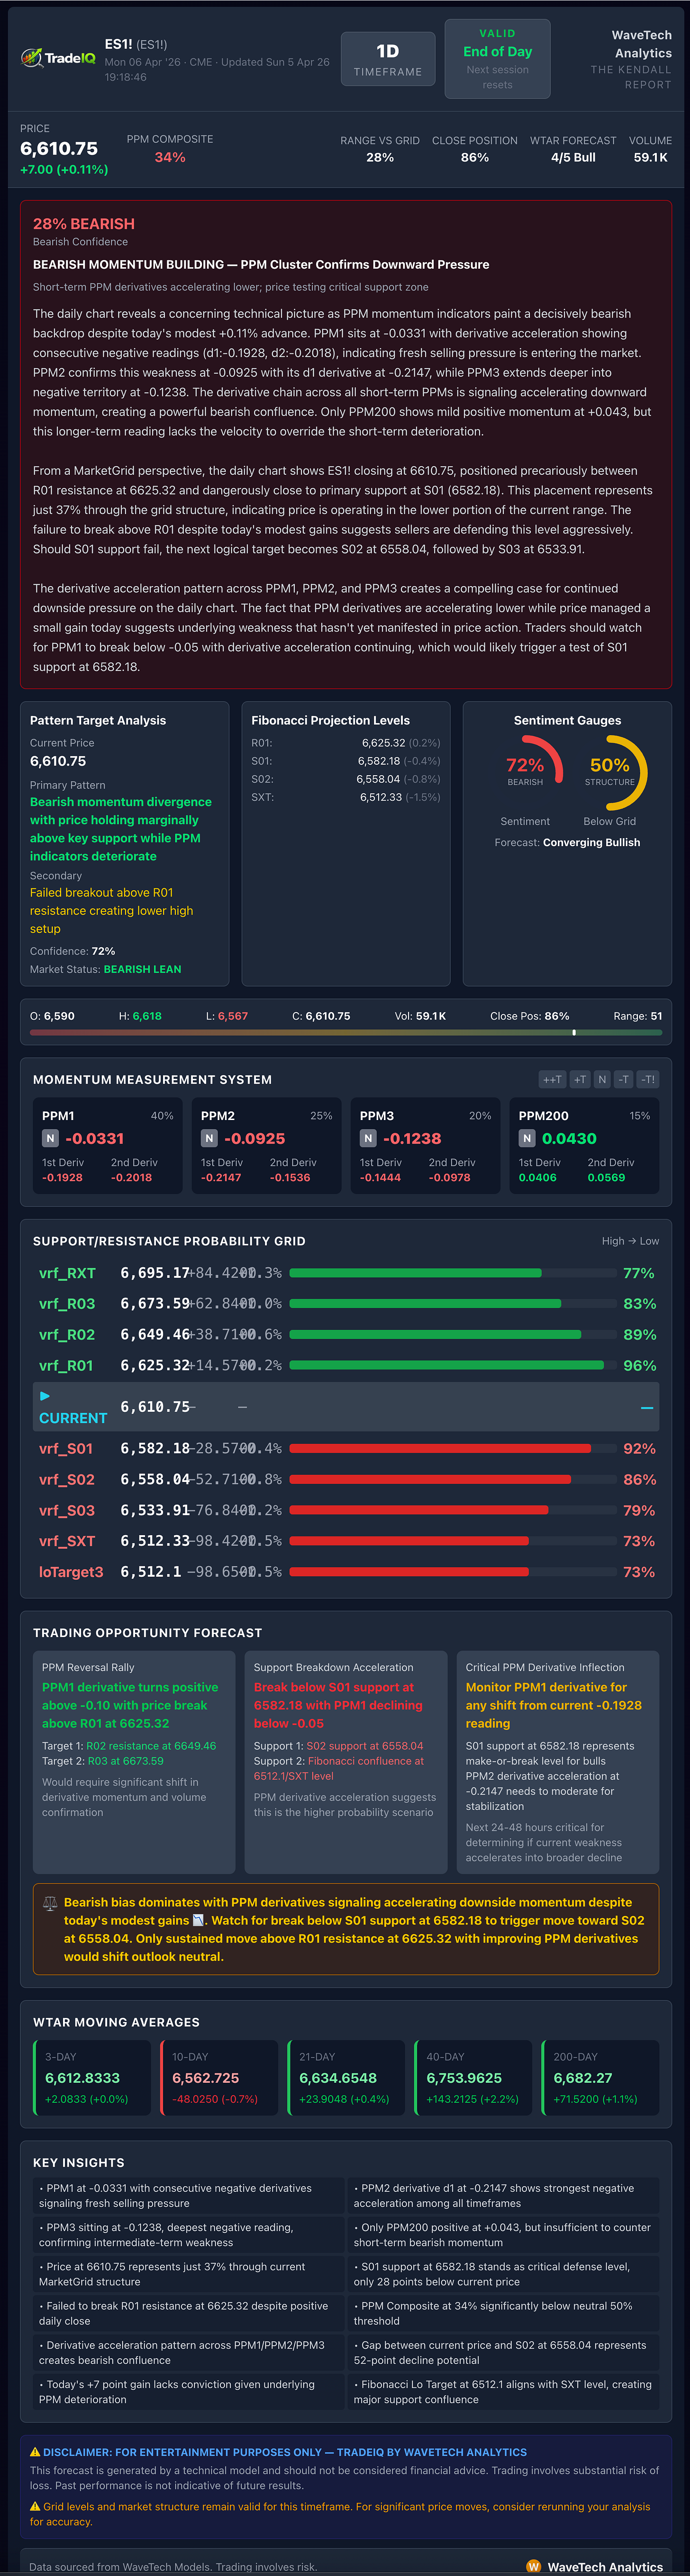Screen dimensions: 690x2576
Task: Click the N badge in PPM200 card
Action: [x=527, y=1138]
